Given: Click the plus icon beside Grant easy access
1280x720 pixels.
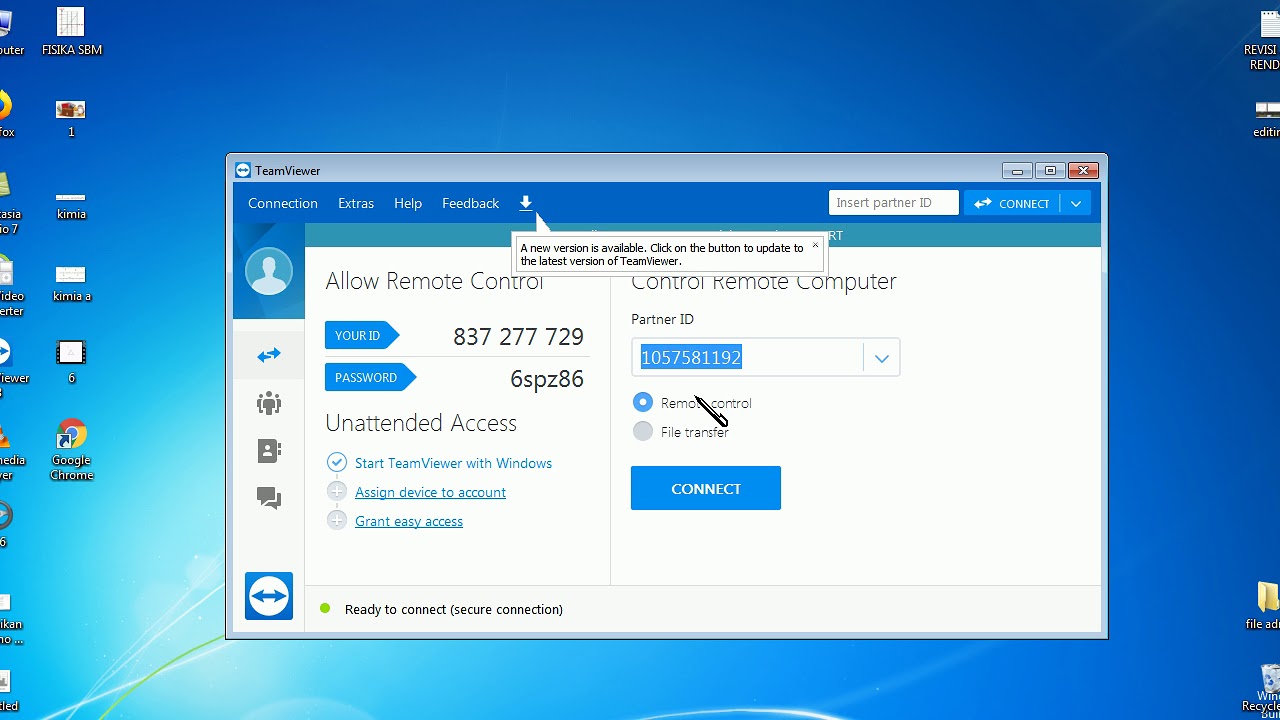Looking at the screenshot, I should [337, 520].
